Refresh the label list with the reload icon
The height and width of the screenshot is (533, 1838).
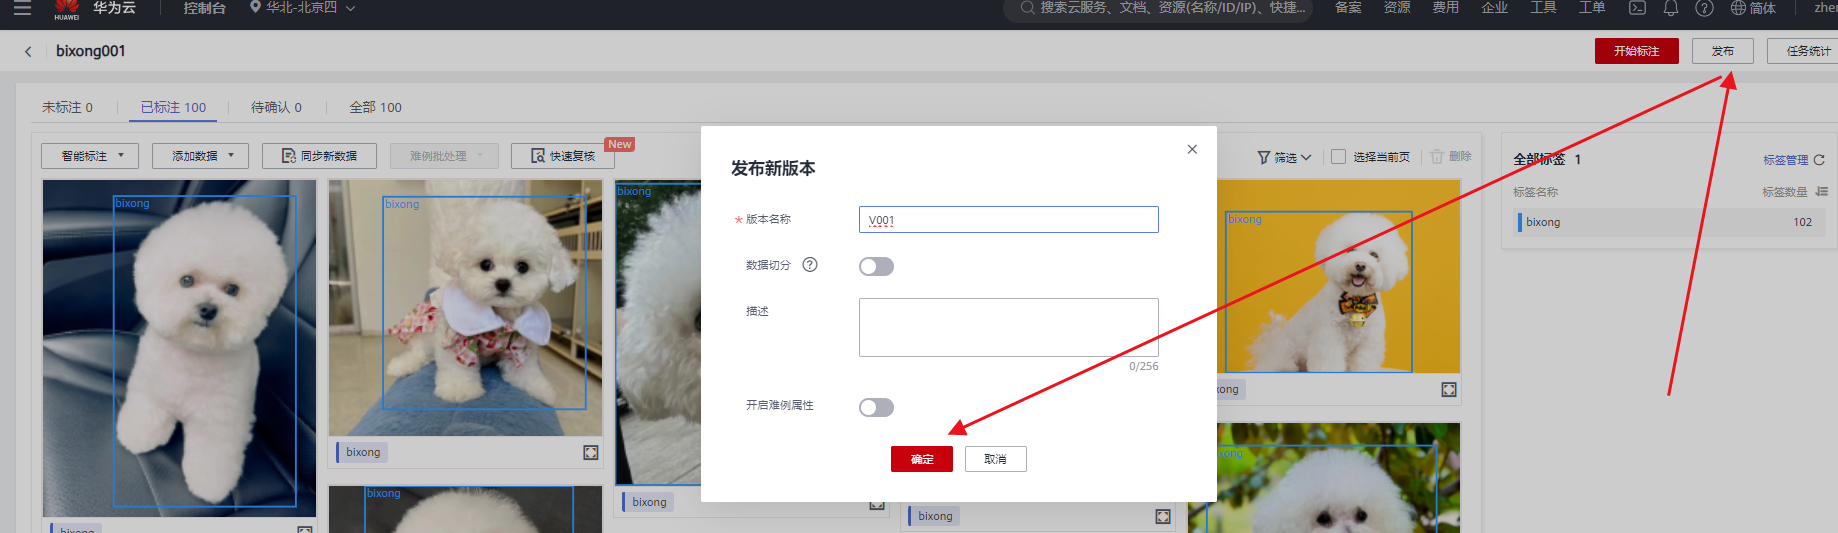click(1819, 160)
